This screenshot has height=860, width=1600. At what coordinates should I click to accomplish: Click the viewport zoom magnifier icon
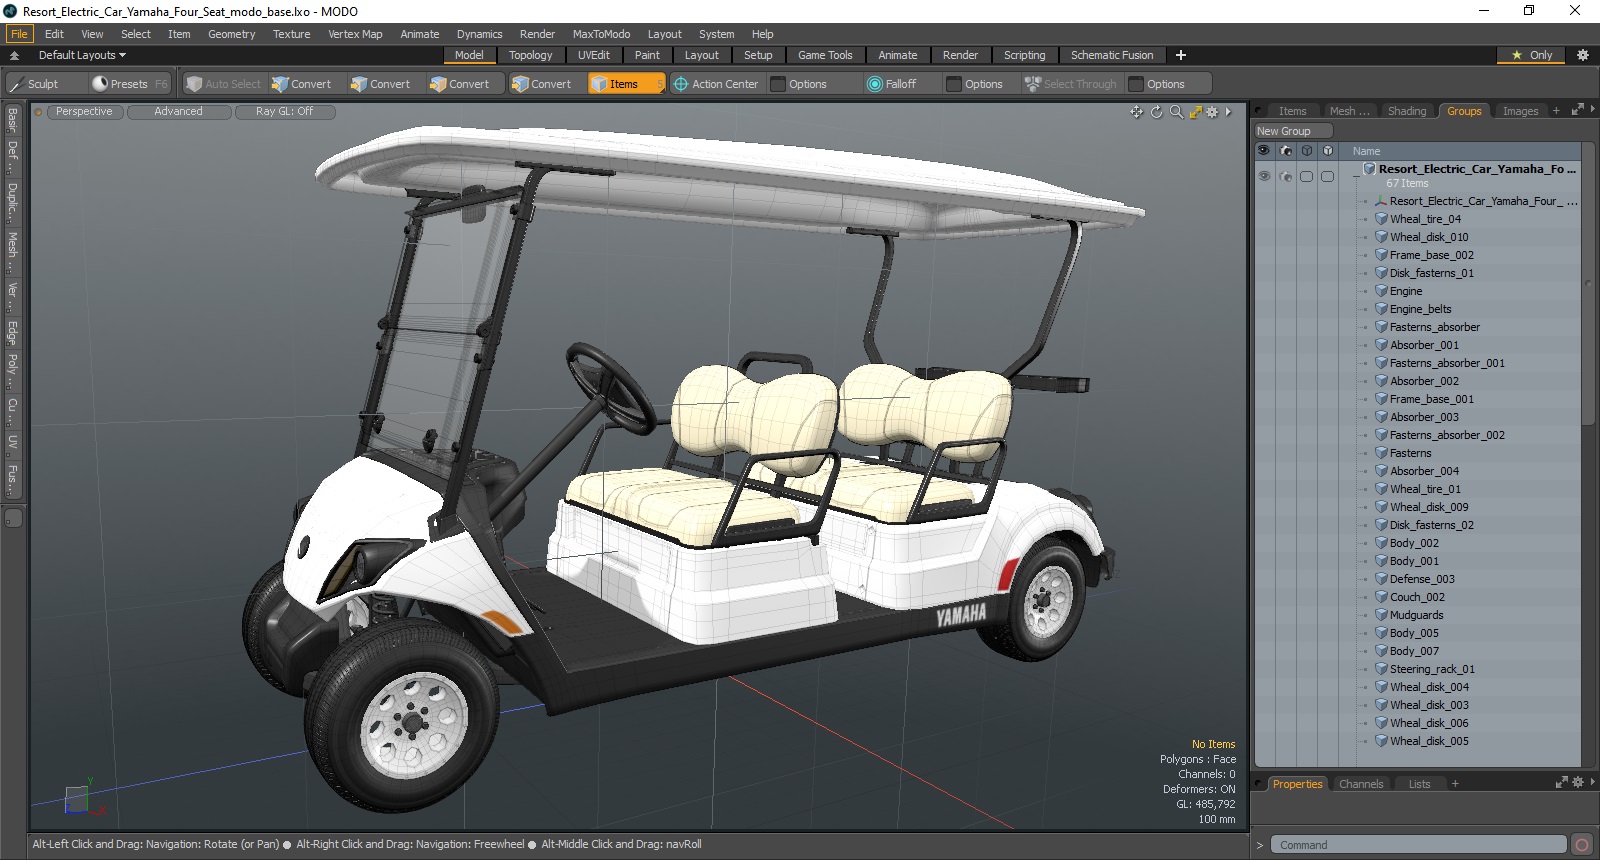(x=1176, y=112)
